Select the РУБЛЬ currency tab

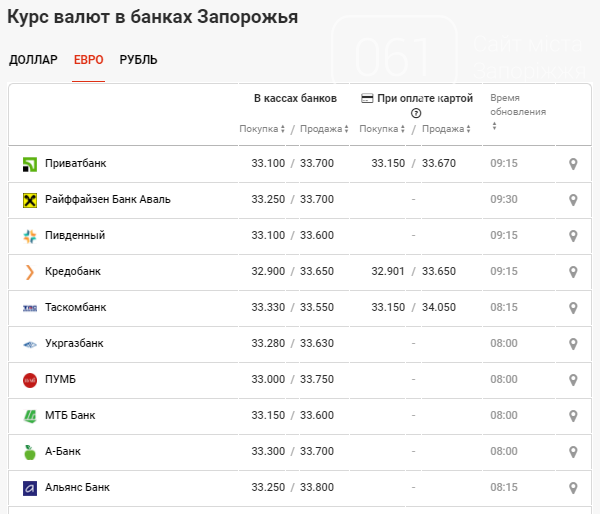[x=138, y=60]
